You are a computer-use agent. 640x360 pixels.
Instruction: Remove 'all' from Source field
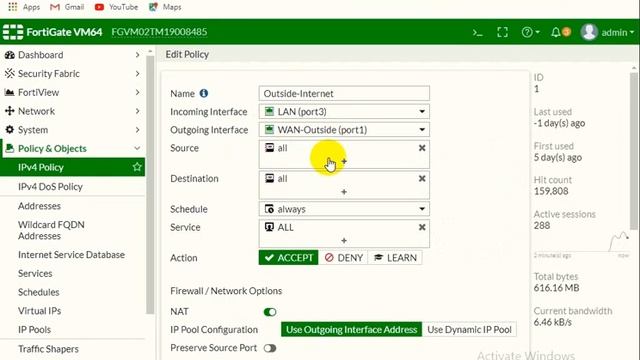[x=422, y=148]
